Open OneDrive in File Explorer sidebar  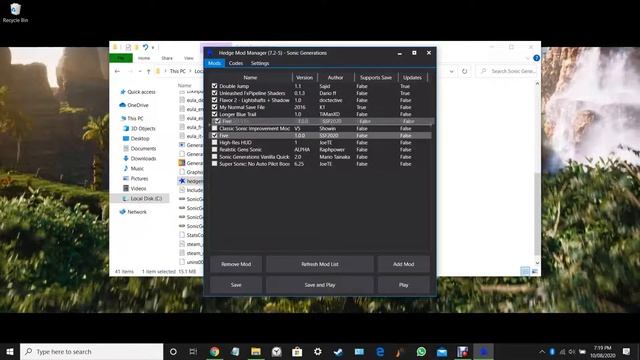pyautogui.click(x=135, y=105)
